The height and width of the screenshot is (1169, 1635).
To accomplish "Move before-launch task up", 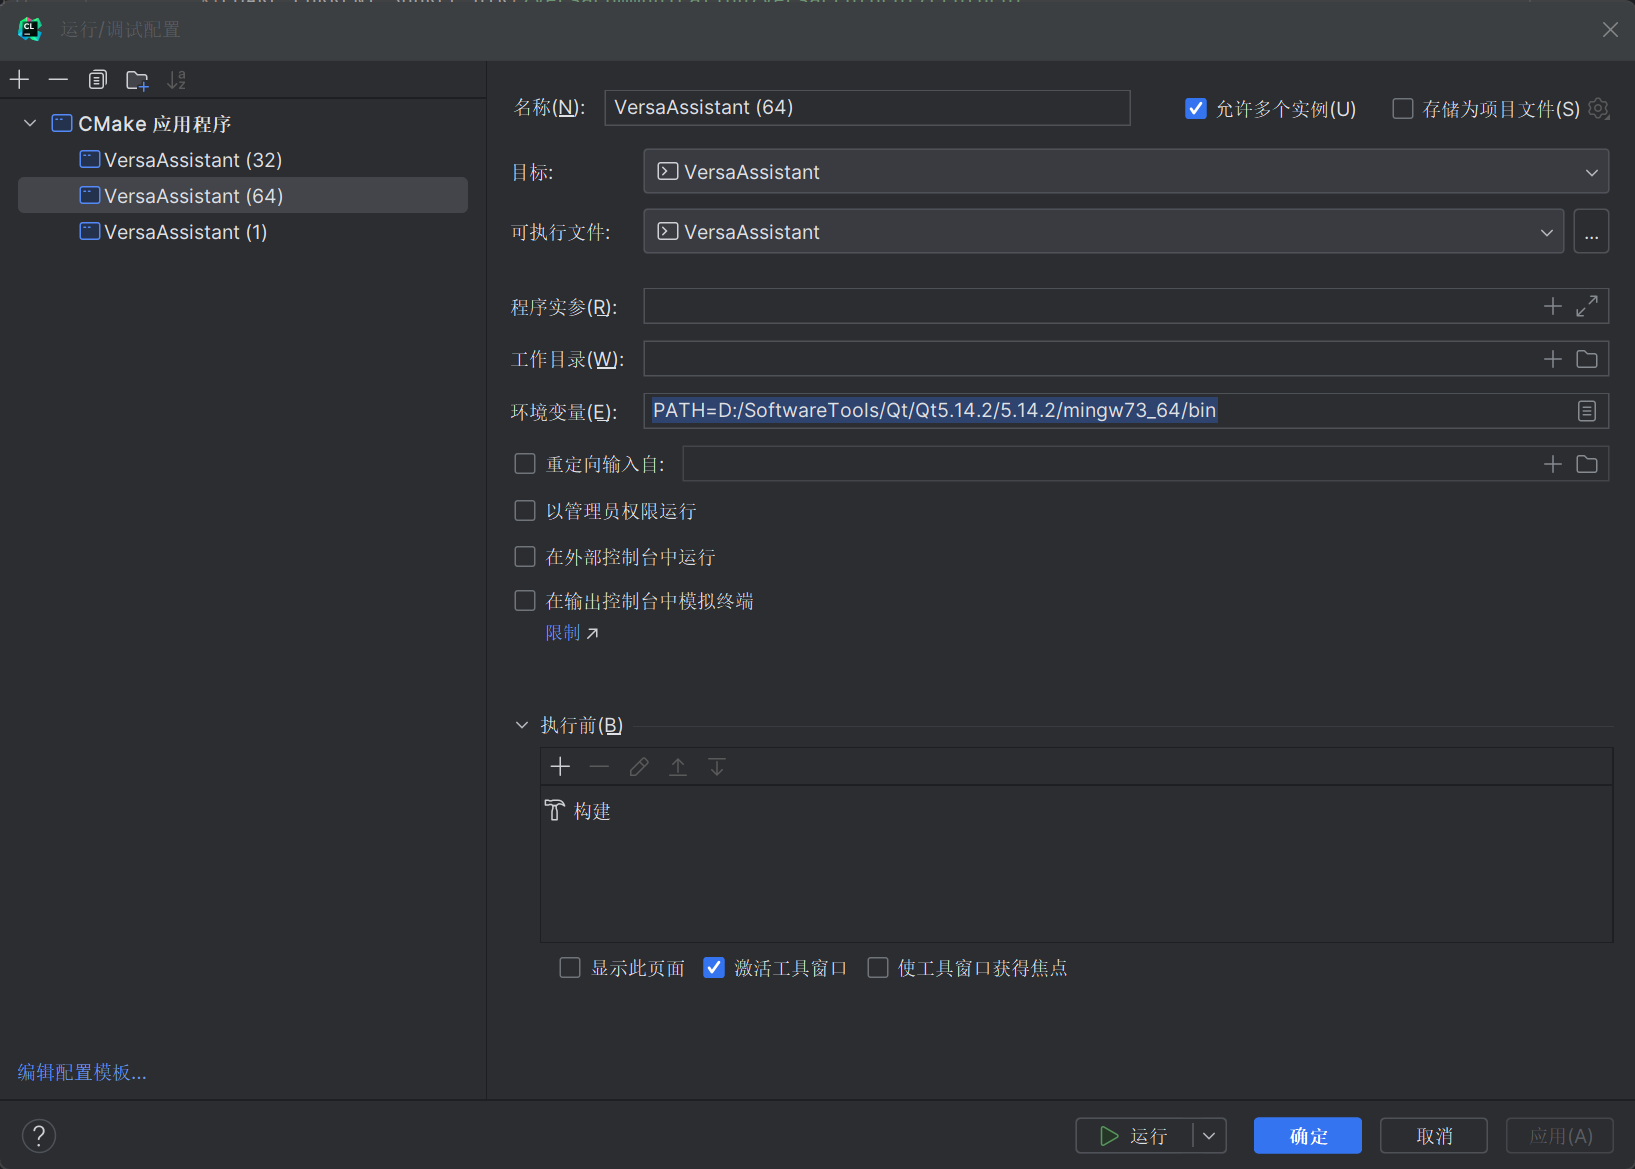I will [678, 767].
